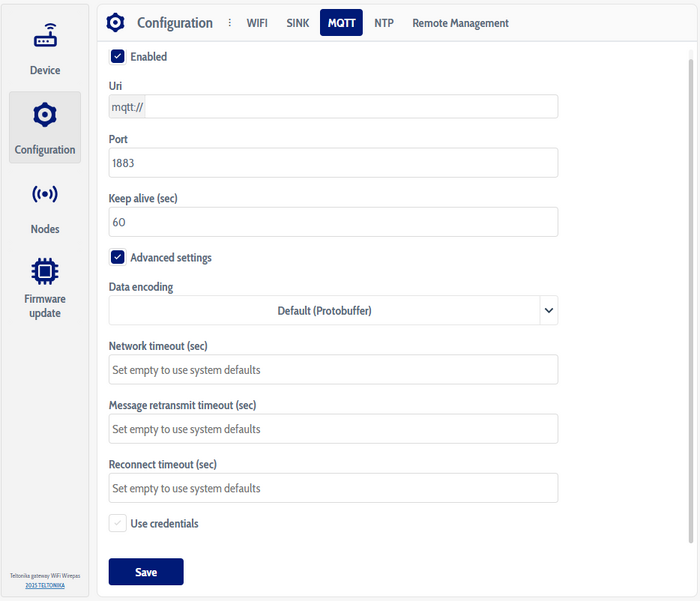Expand the Data encoding dropdown arrow

pos(548,311)
